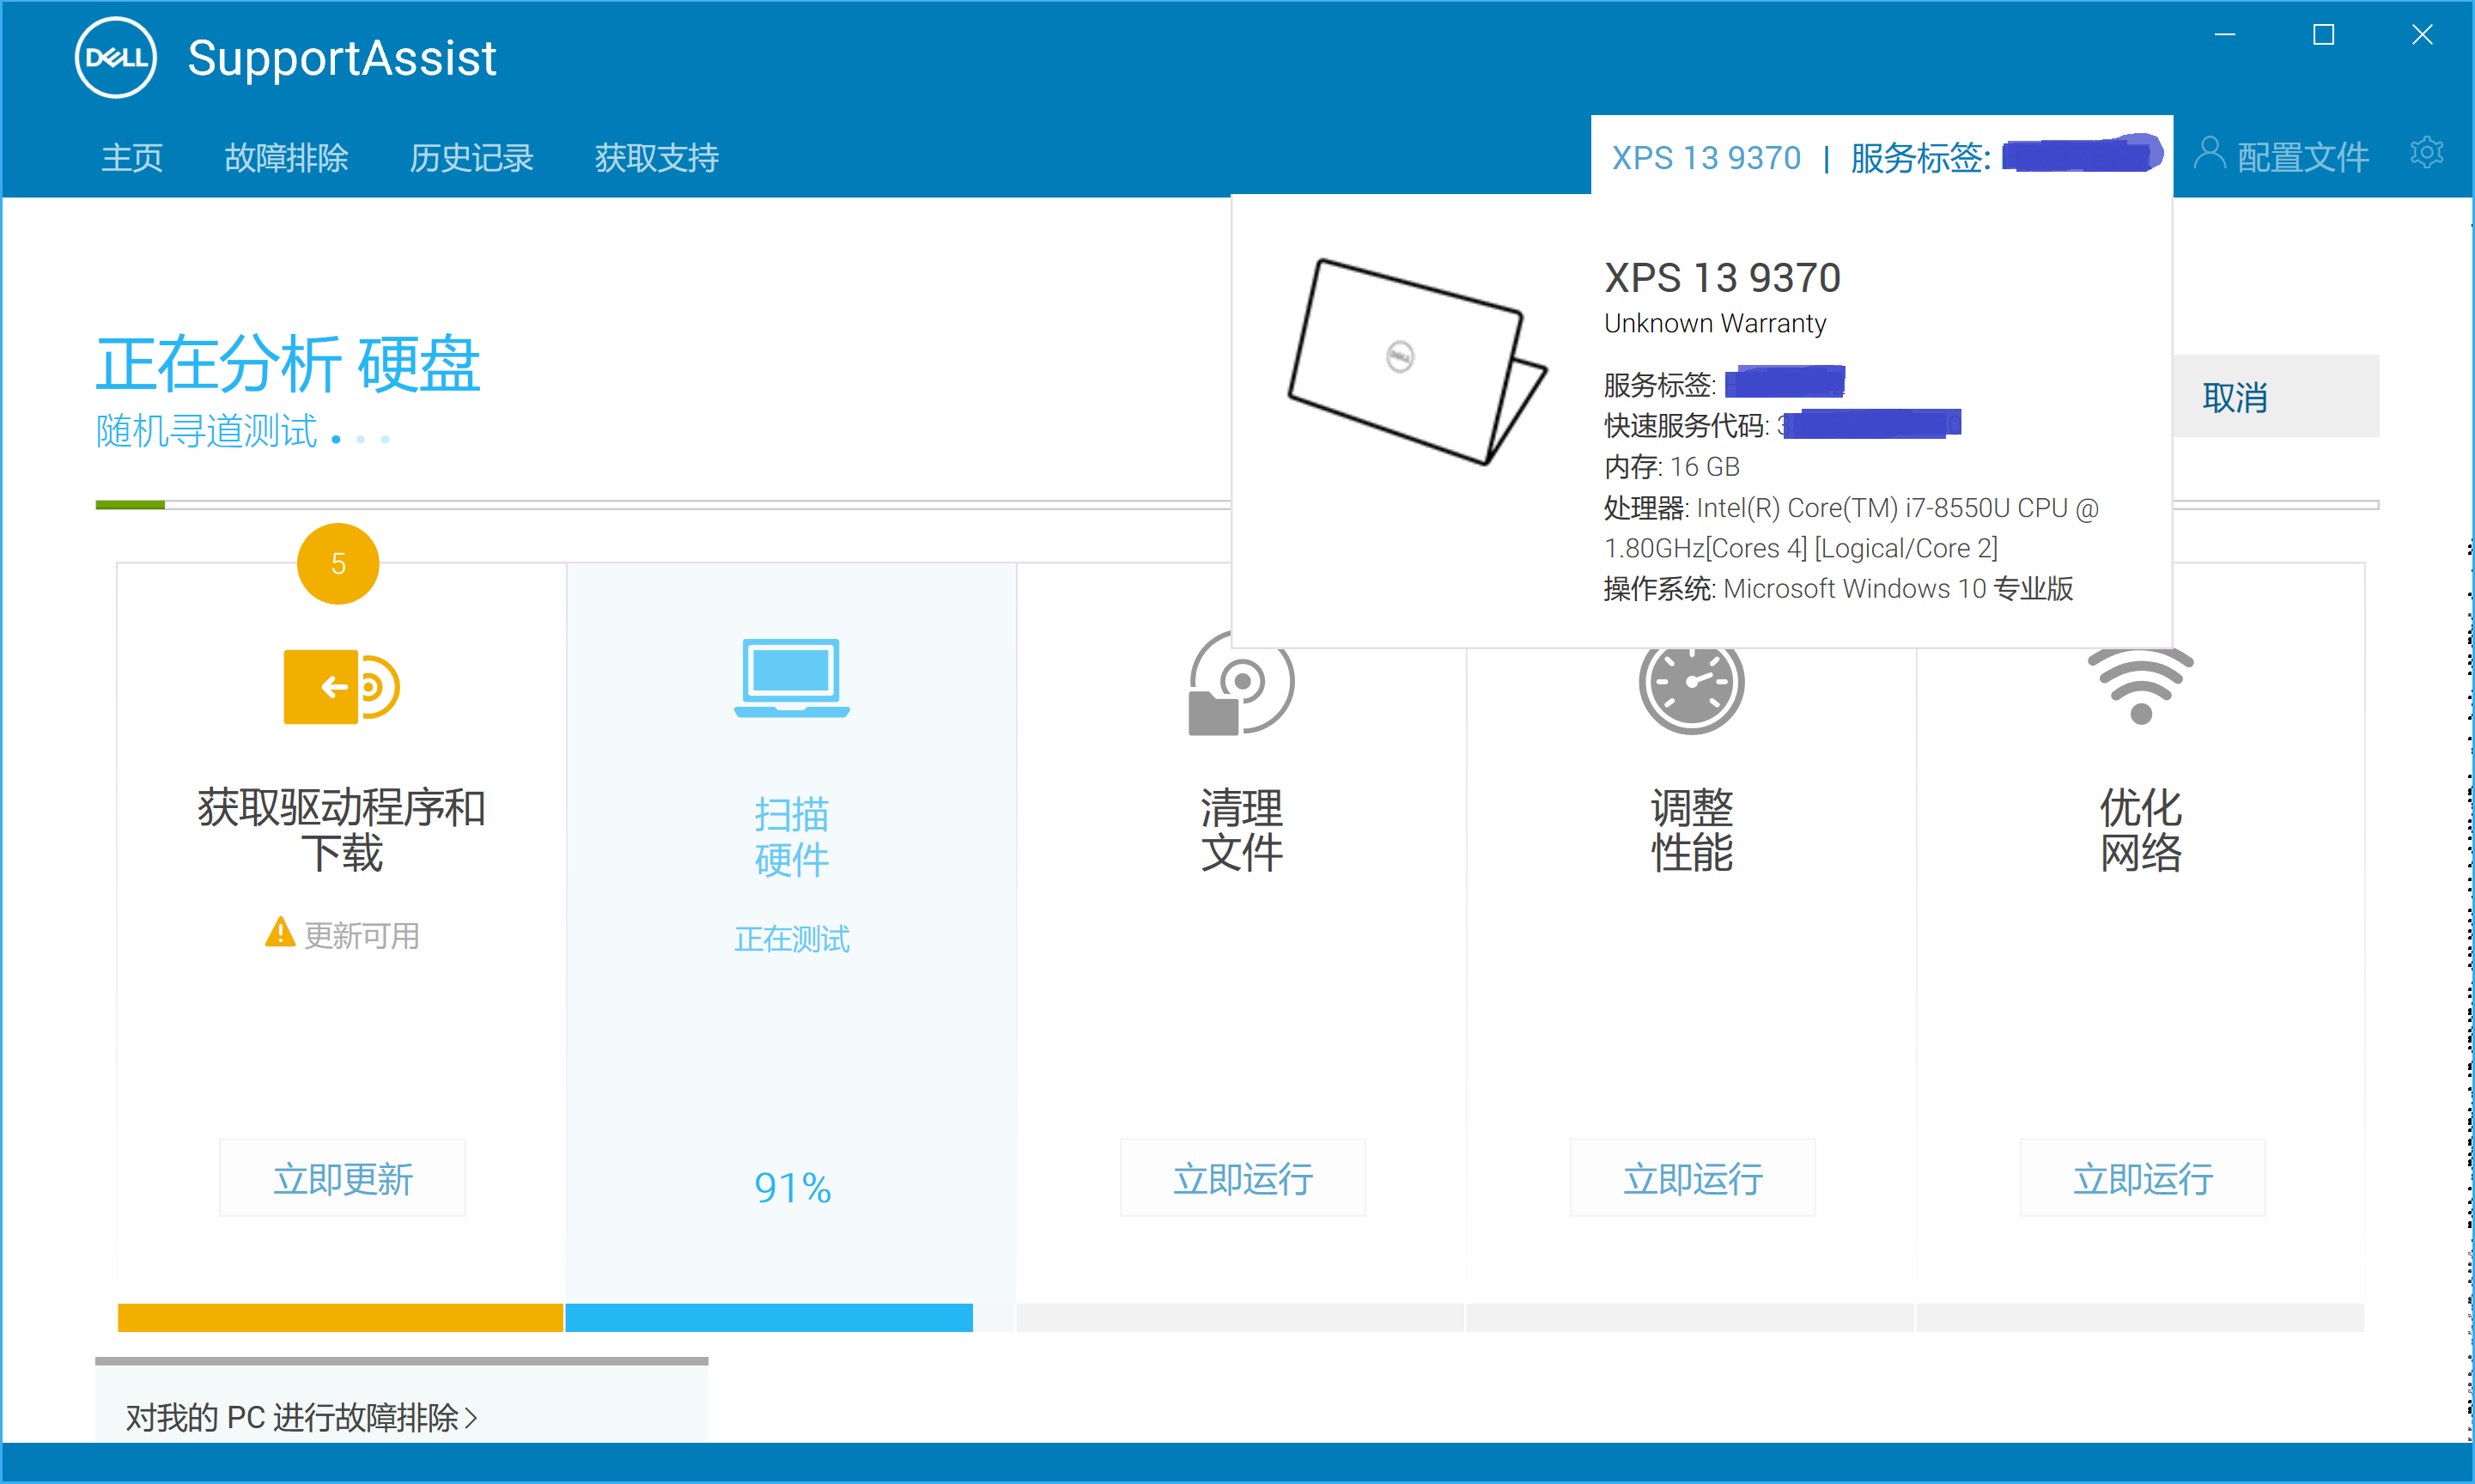The height and width of the screenshot is (1484, 2475).
Task: Click the orange drivers tile progress bar
Action: (340, 1317)
